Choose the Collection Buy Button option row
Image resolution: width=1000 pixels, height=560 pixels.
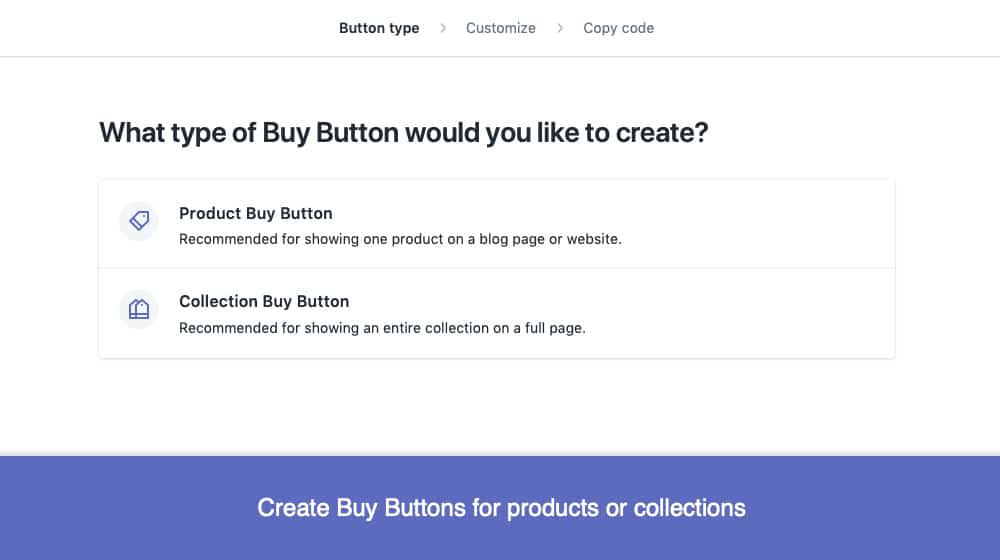click(x=497, y=313)
